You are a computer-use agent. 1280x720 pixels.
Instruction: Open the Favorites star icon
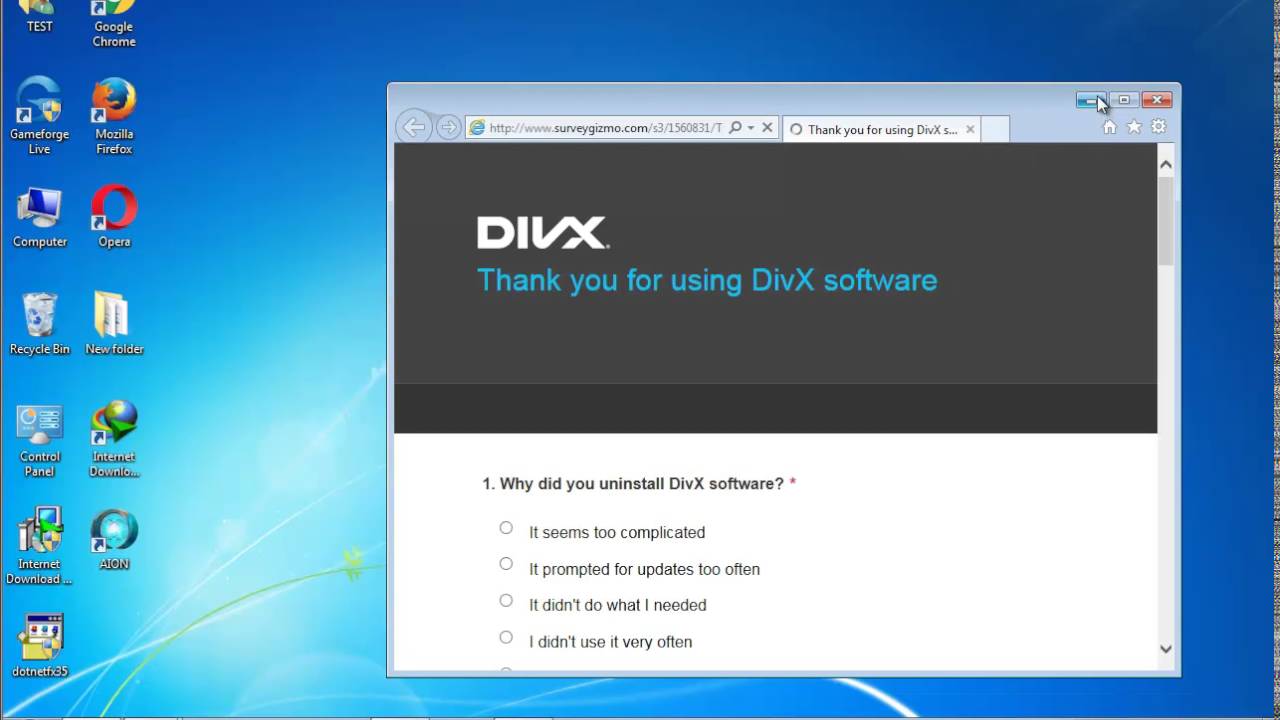pos(1134,127)
